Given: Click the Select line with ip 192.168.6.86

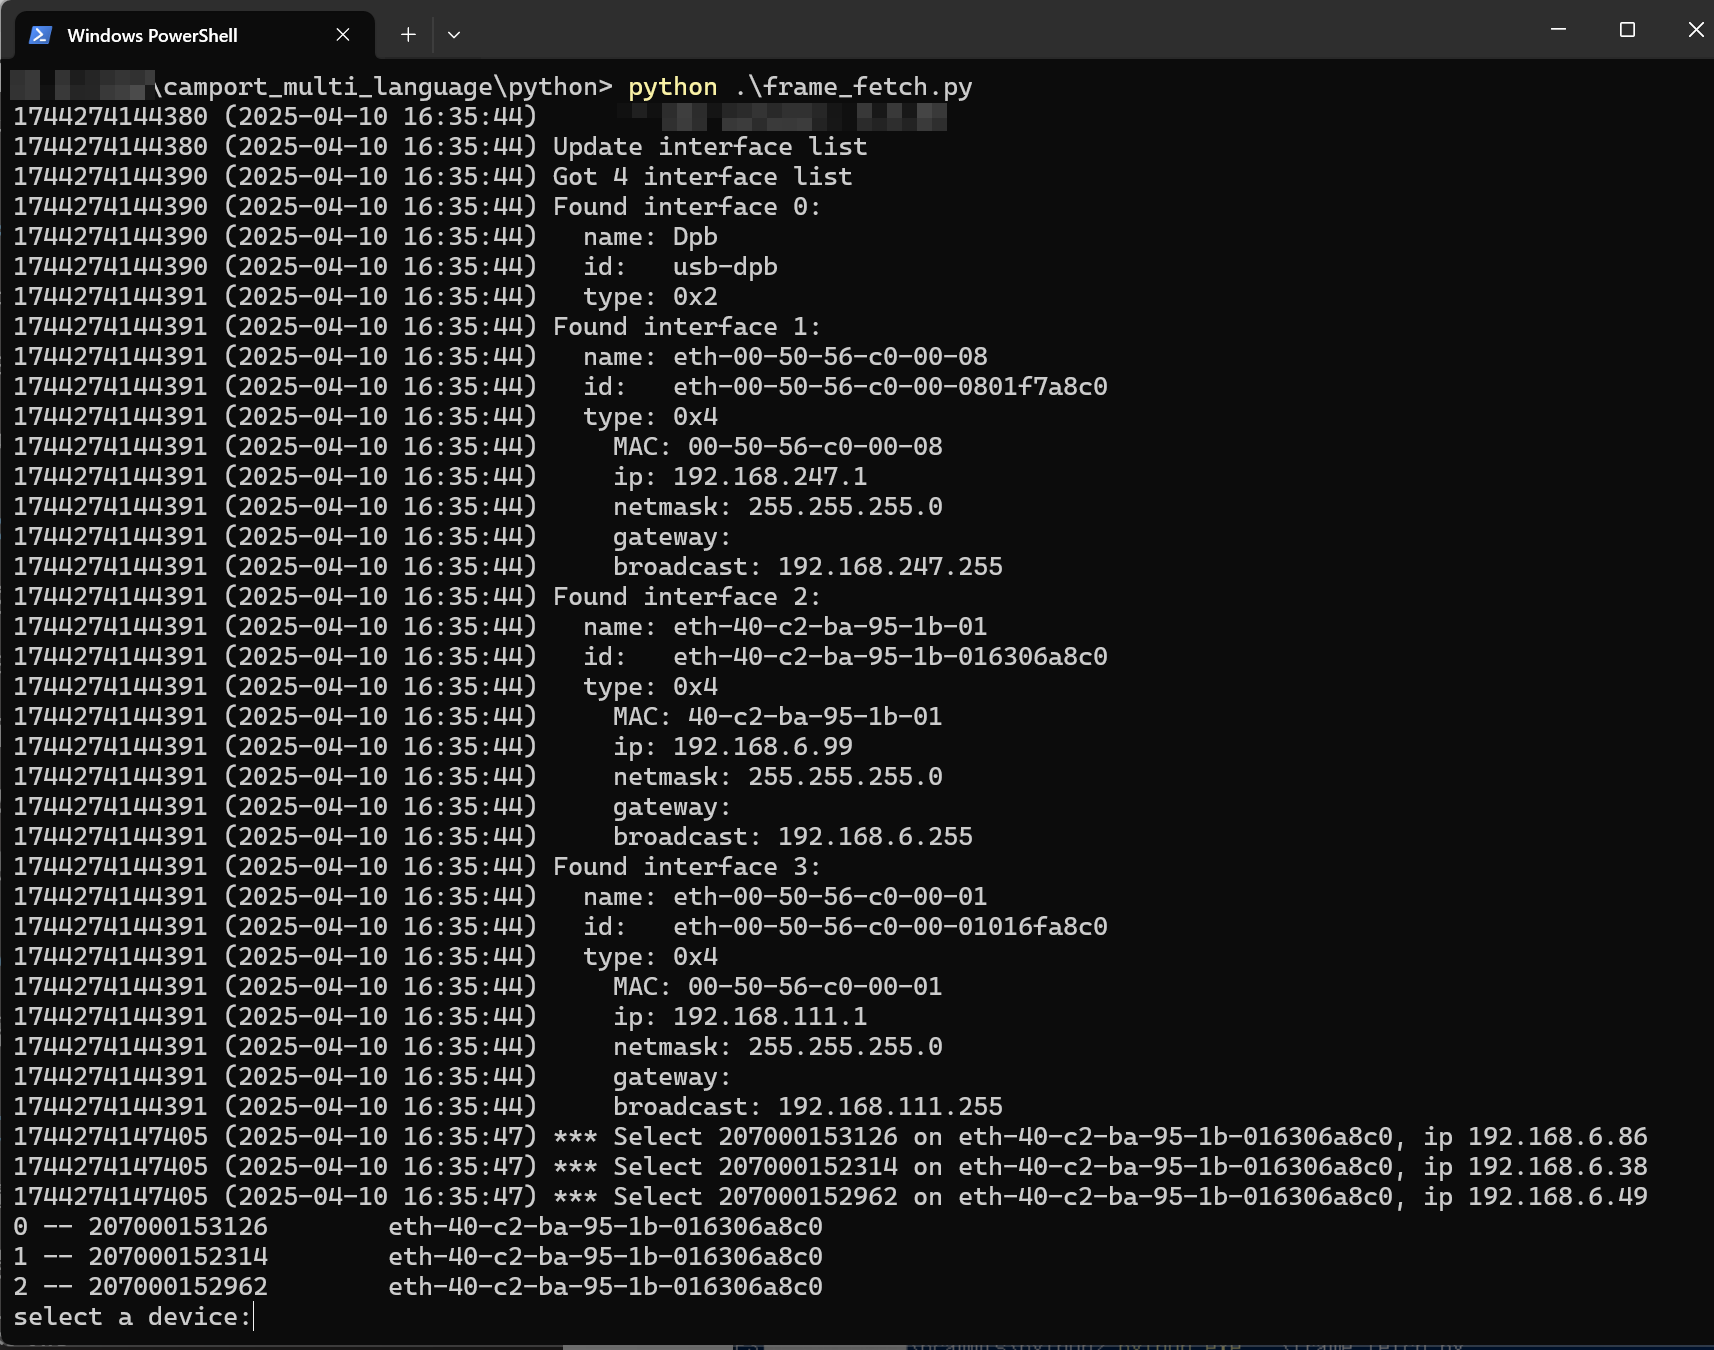Looking at the screenshot, I should coord(830,1137).
